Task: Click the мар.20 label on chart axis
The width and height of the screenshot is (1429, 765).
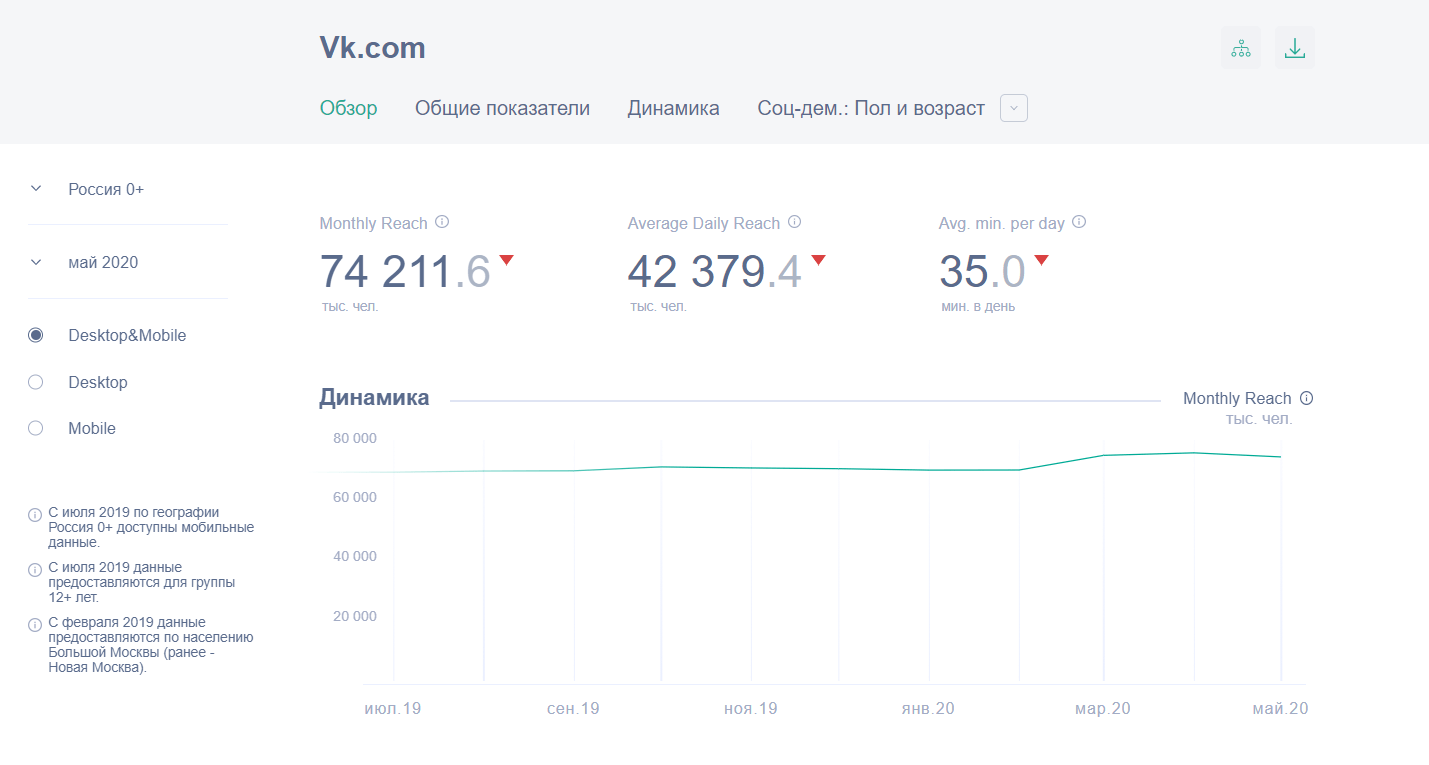Action: click(x=1102, y=708)
